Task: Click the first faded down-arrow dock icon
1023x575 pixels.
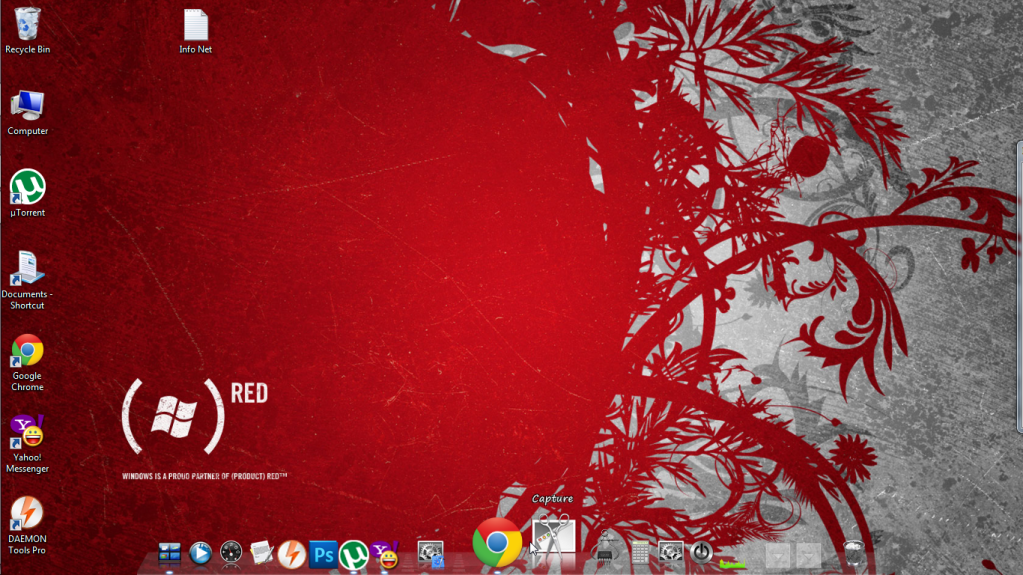Action: click(778, 555)
